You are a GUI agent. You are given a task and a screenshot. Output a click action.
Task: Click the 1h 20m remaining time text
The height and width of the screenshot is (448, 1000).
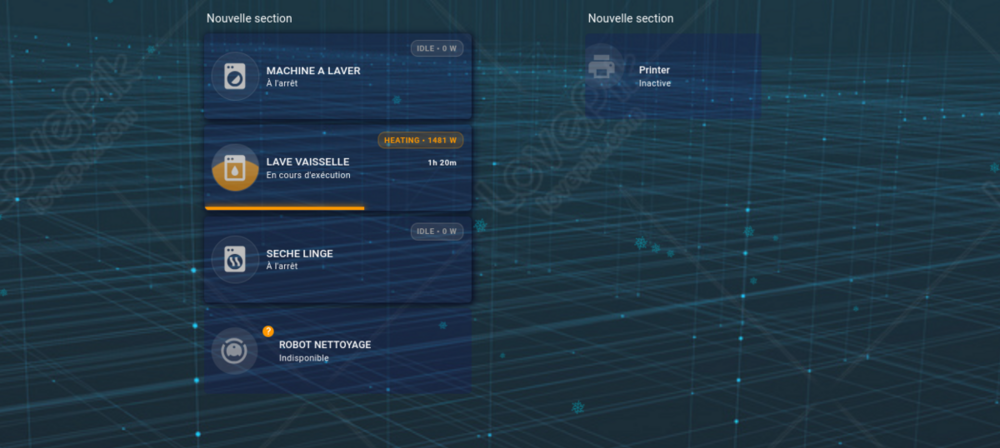tap(442, 163)
